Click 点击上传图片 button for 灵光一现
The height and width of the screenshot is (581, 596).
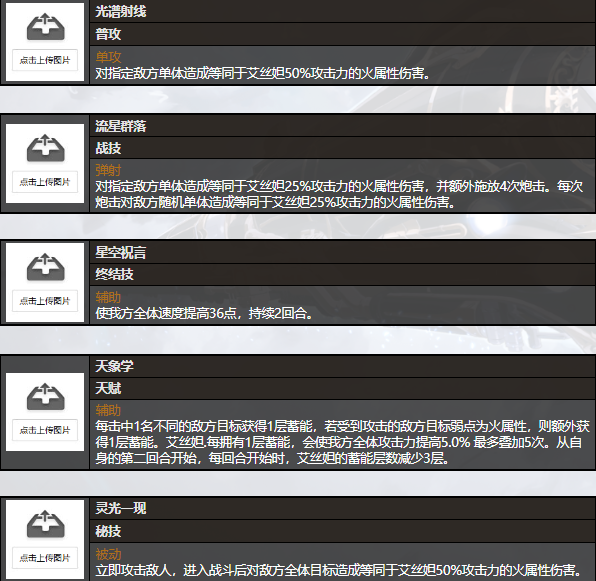[x=45, y=558]
